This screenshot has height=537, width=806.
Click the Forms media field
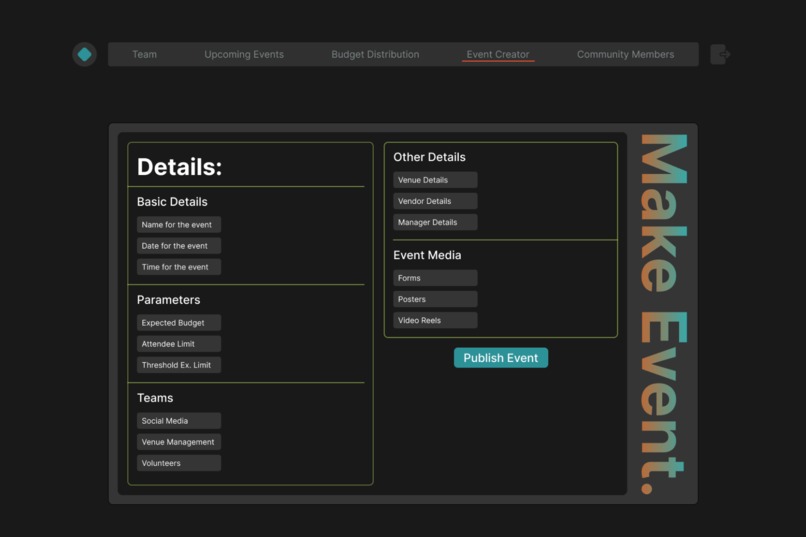pyautogui.click(x=435, y=278)
